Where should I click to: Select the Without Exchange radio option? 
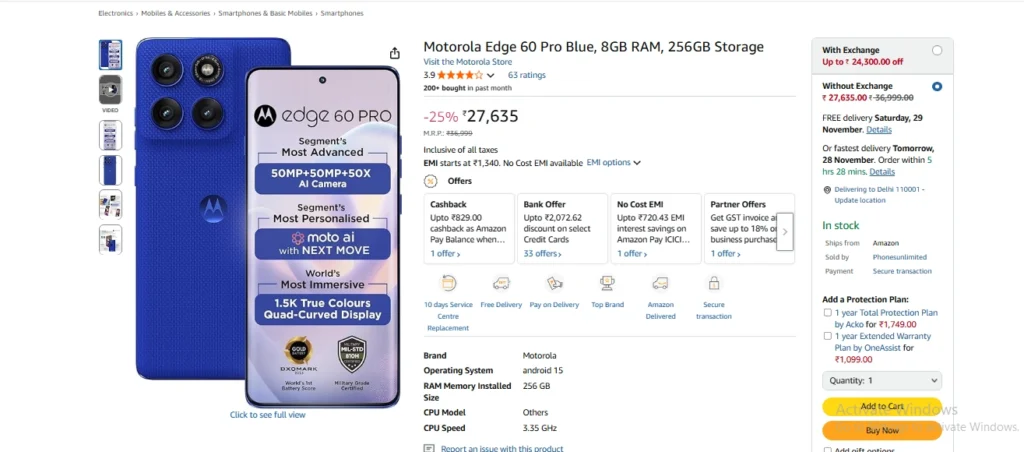[936, 86]
